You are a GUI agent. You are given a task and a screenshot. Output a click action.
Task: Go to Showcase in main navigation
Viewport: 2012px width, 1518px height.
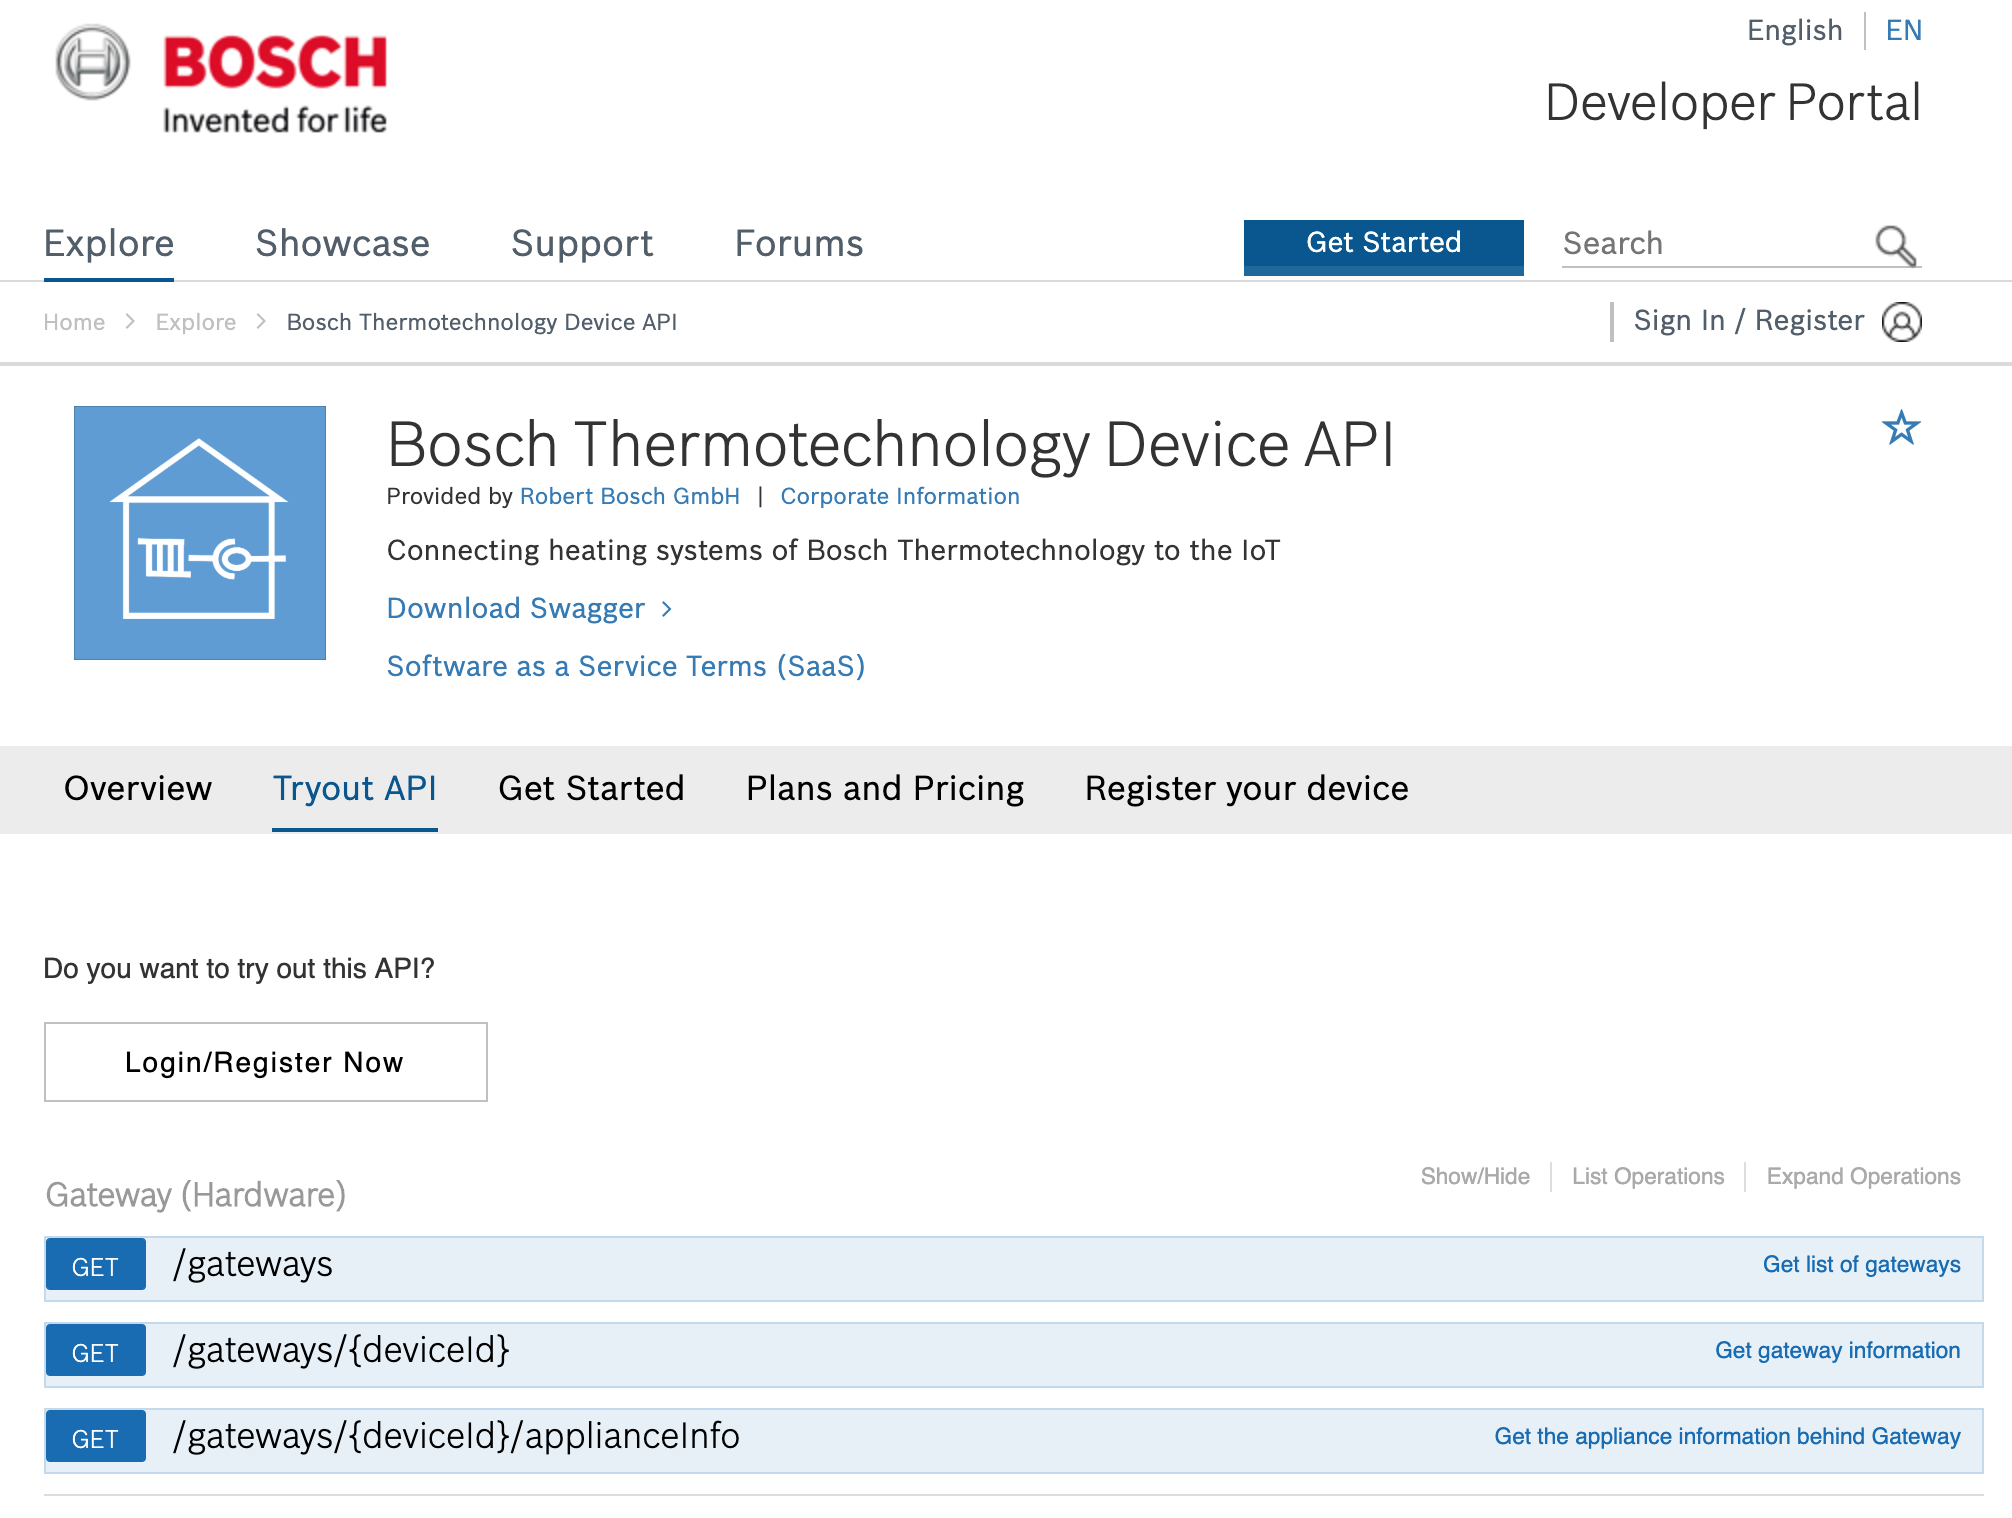[342, 244]
